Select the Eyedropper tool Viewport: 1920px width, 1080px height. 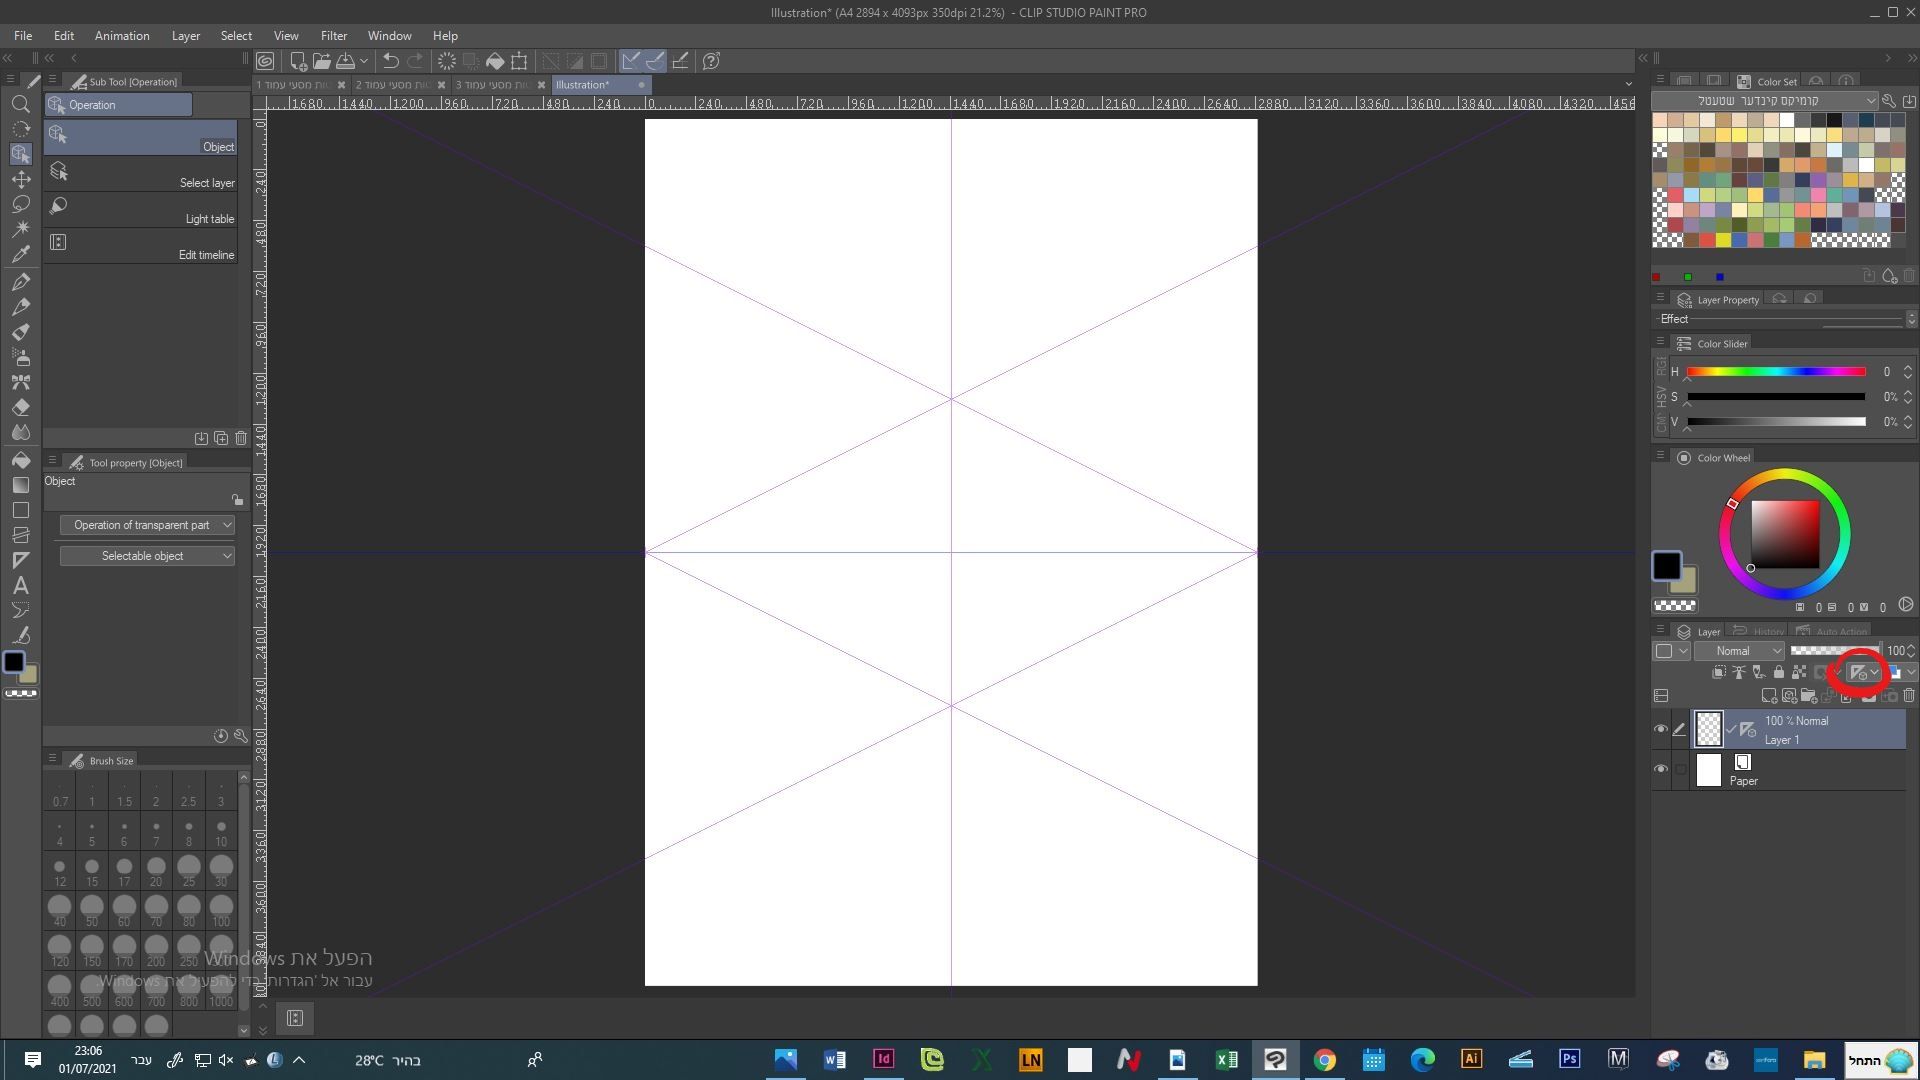20,254
